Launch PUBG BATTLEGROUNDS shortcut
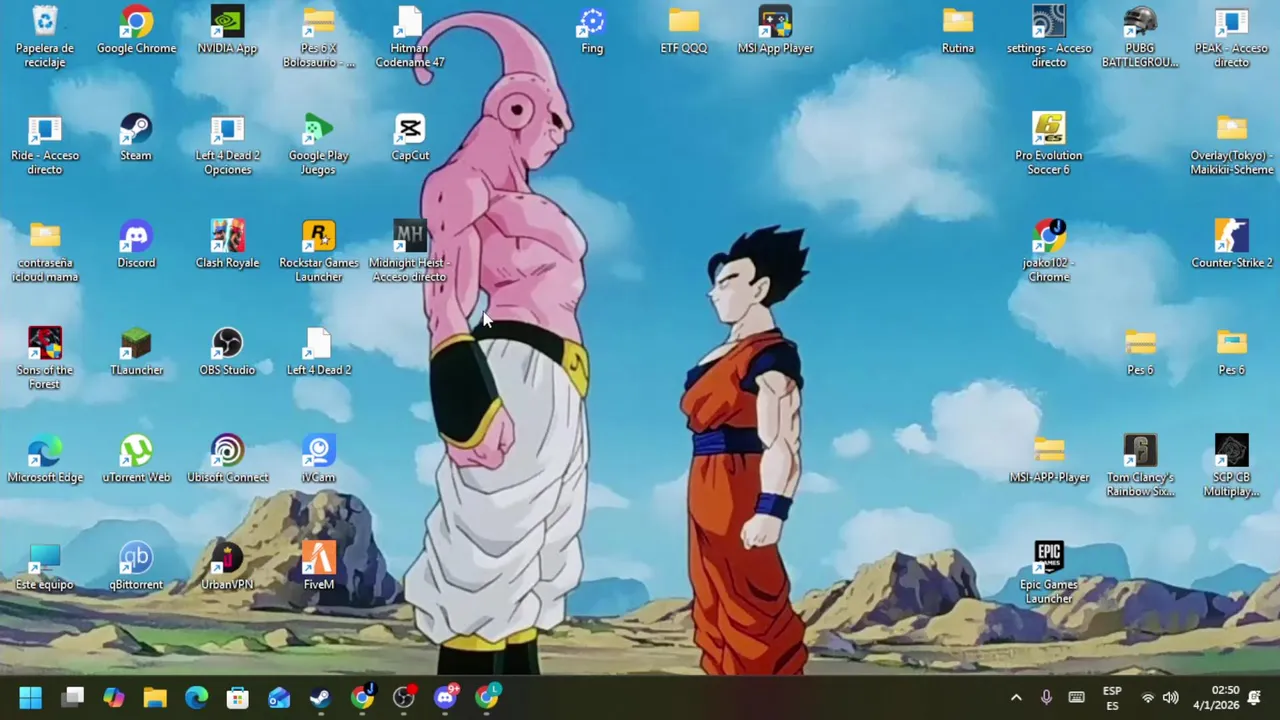Screen dimensions: 1280x720 [1140, 37]
